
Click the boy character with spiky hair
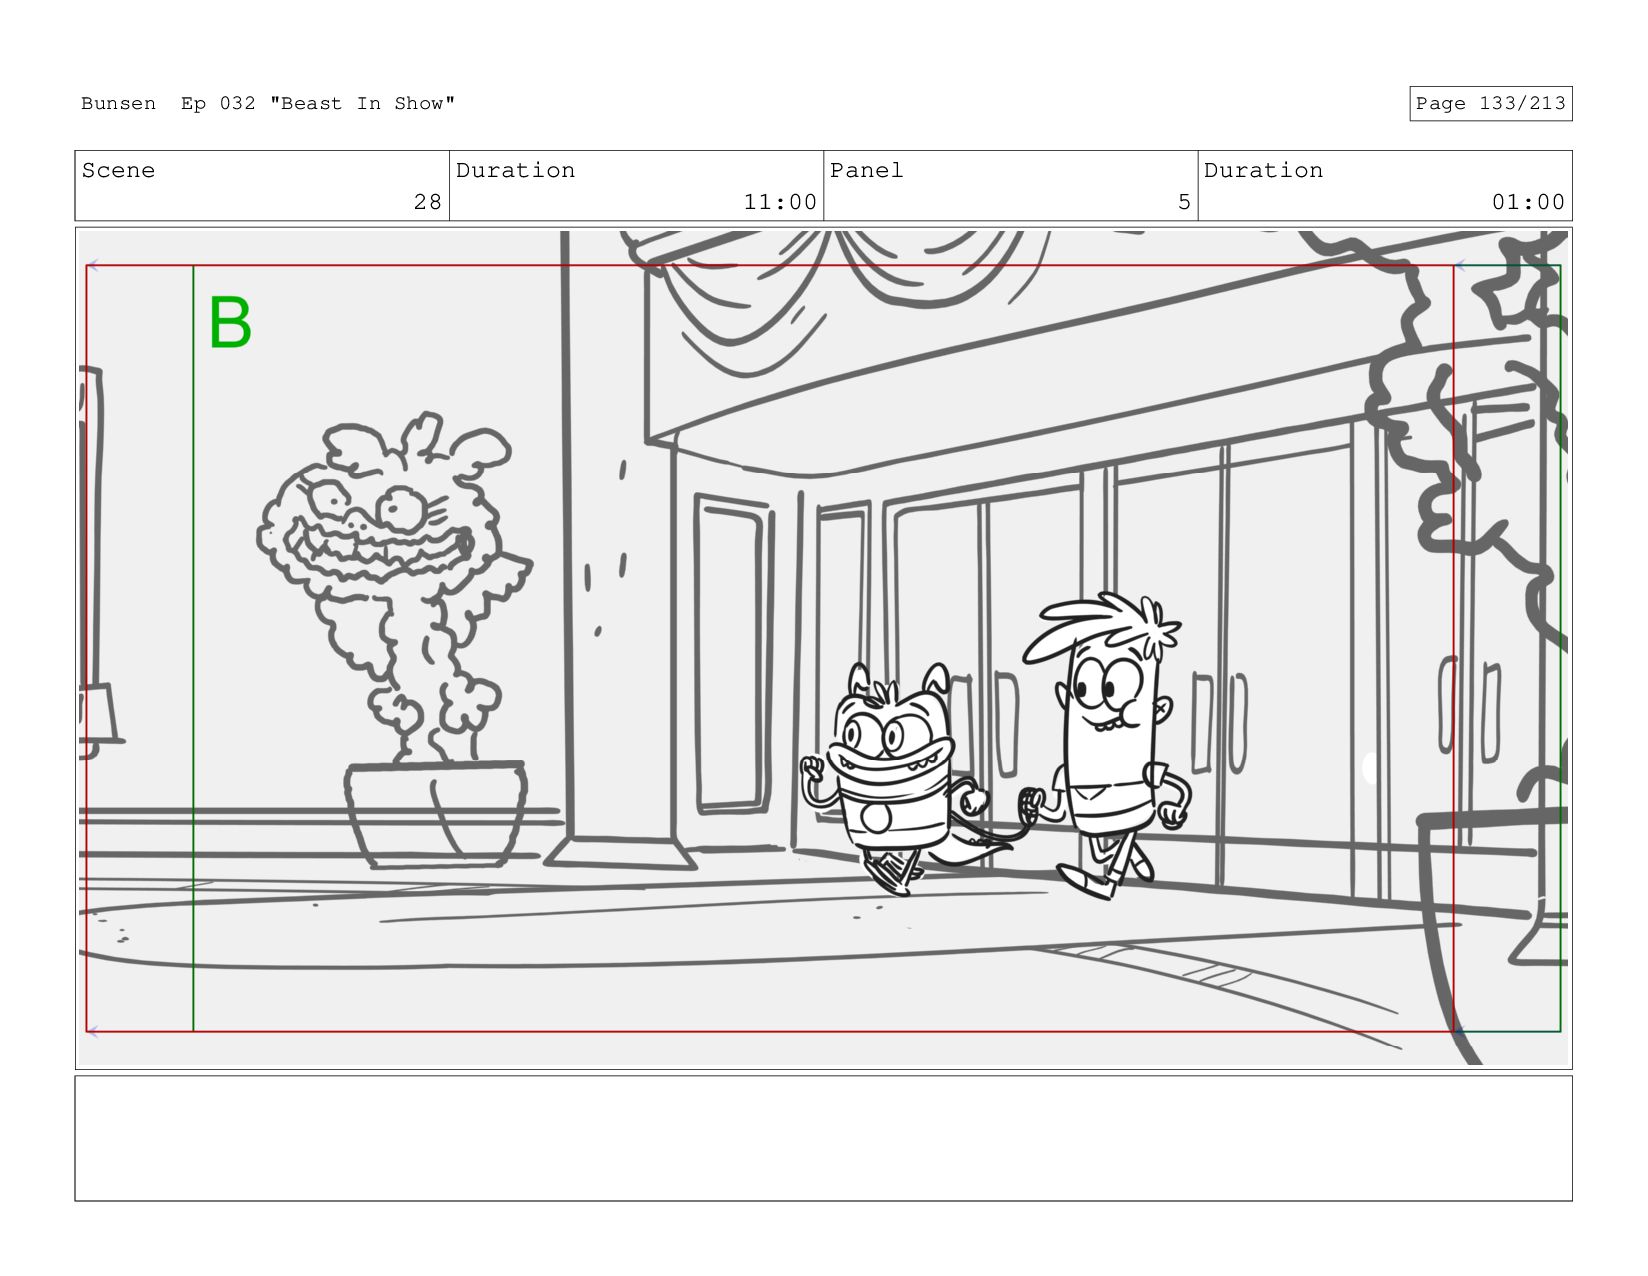(x=1106, y=746)
